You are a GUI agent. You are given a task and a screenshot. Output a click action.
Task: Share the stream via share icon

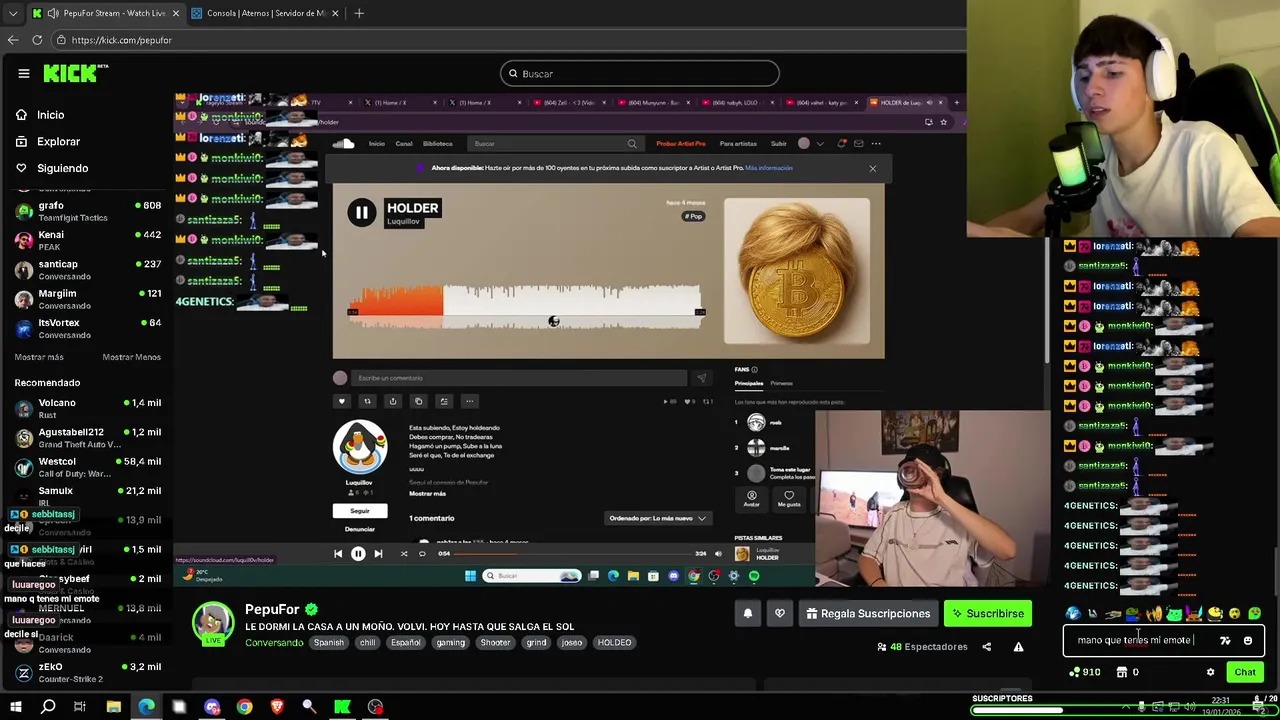pos(986,647)
